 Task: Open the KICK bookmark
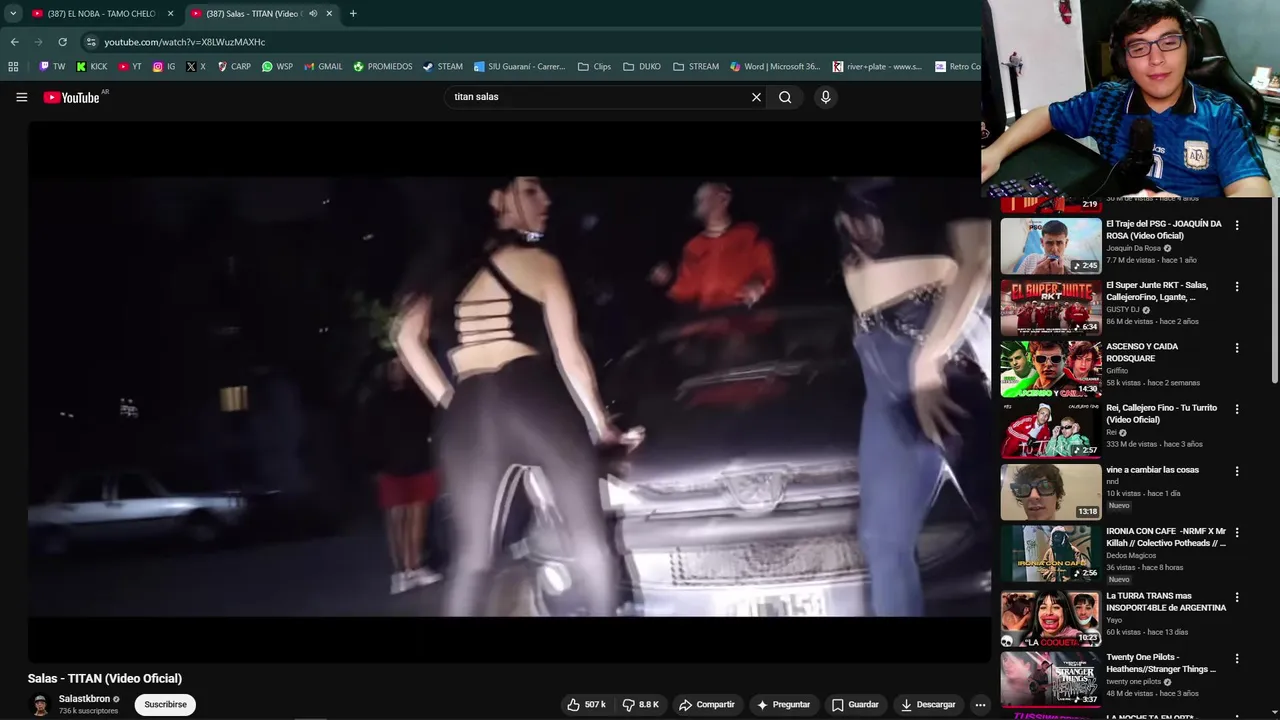click(91, 67)
